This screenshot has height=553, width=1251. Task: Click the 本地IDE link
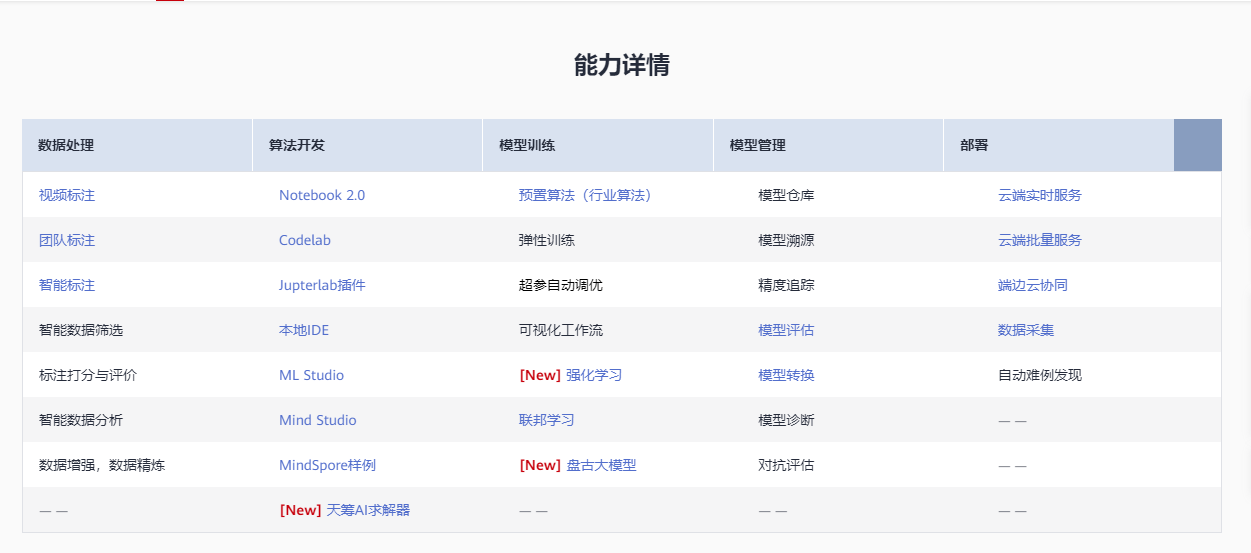[x=304, y=330]
